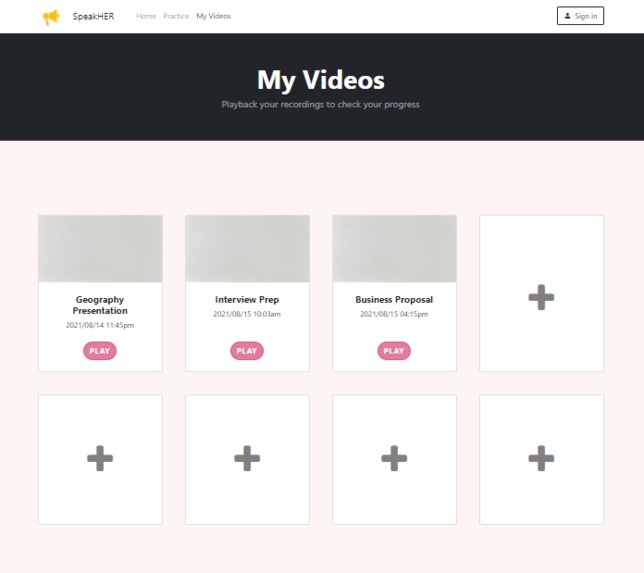644x573 pixels.
Task: Click the Business Proposal title
Action: click(394, 300)
